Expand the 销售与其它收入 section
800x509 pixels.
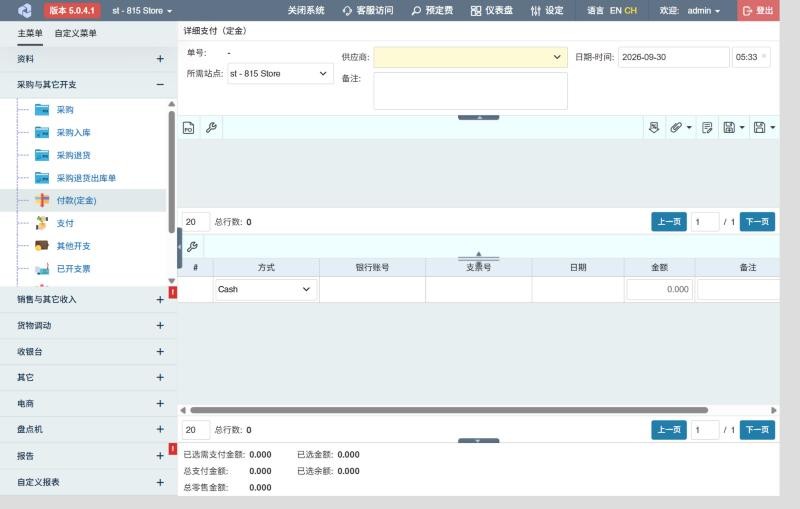tap(160, 299)
